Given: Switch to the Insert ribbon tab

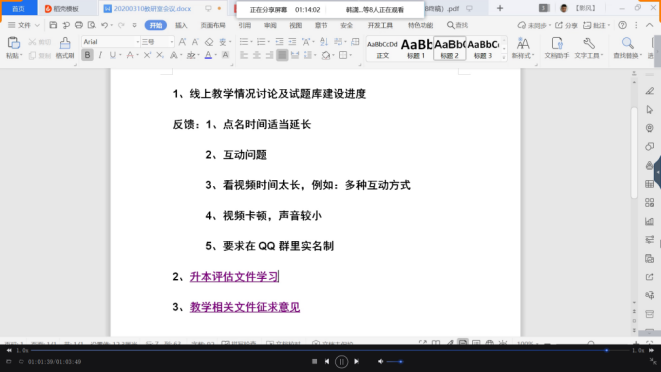Looking at the screenshot, I should coord(181,25).
